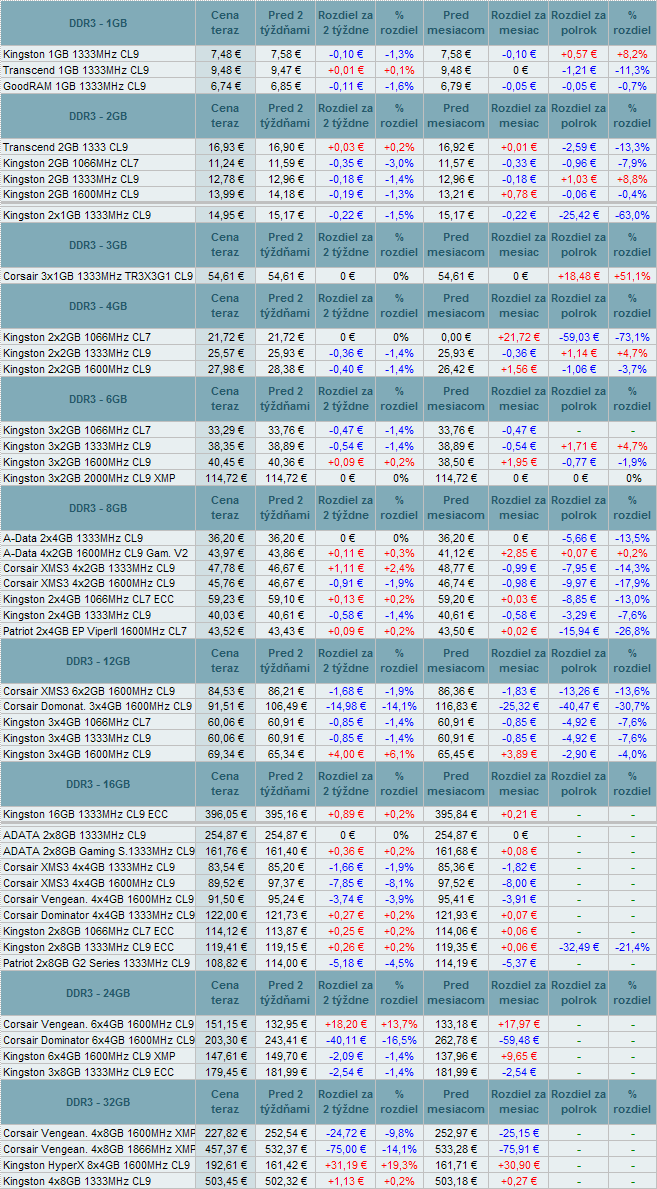This screenshot has width=657, height=1189.
Task: Click "Kingston 2x4GB 1066MHz CL7 ECC" row name
Action: [88, 599]
